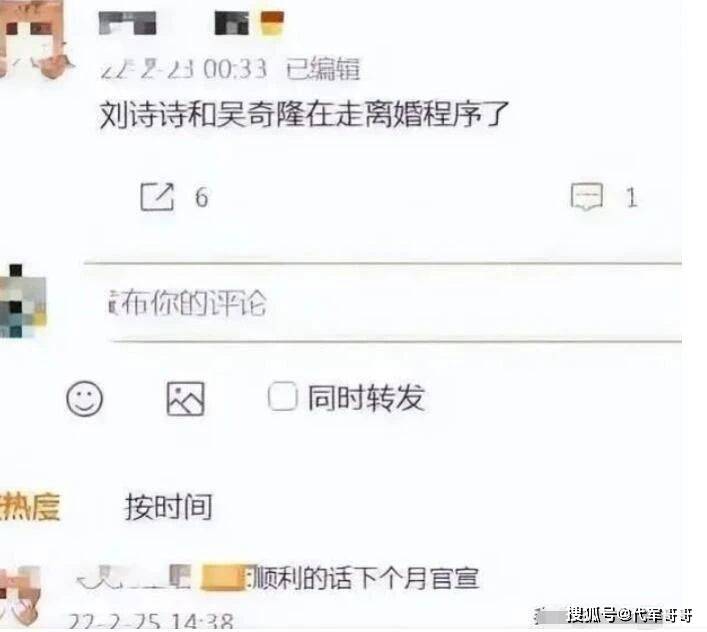Viewport: 707px width, 632px height.
Task: Click the bottom commenter's blurred username
Action: click(x=134, y=577)
